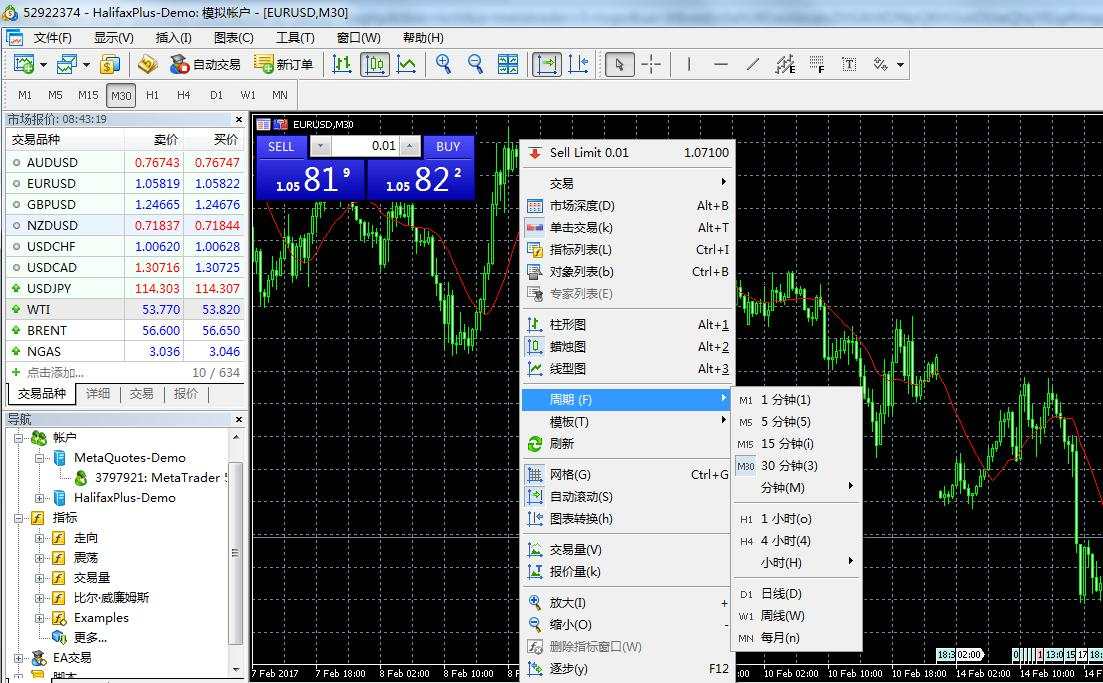This screenshot has height=683, width=1103.
Task: Collapse the MetaQuotes-Demo account node
Action: [40, 458]
